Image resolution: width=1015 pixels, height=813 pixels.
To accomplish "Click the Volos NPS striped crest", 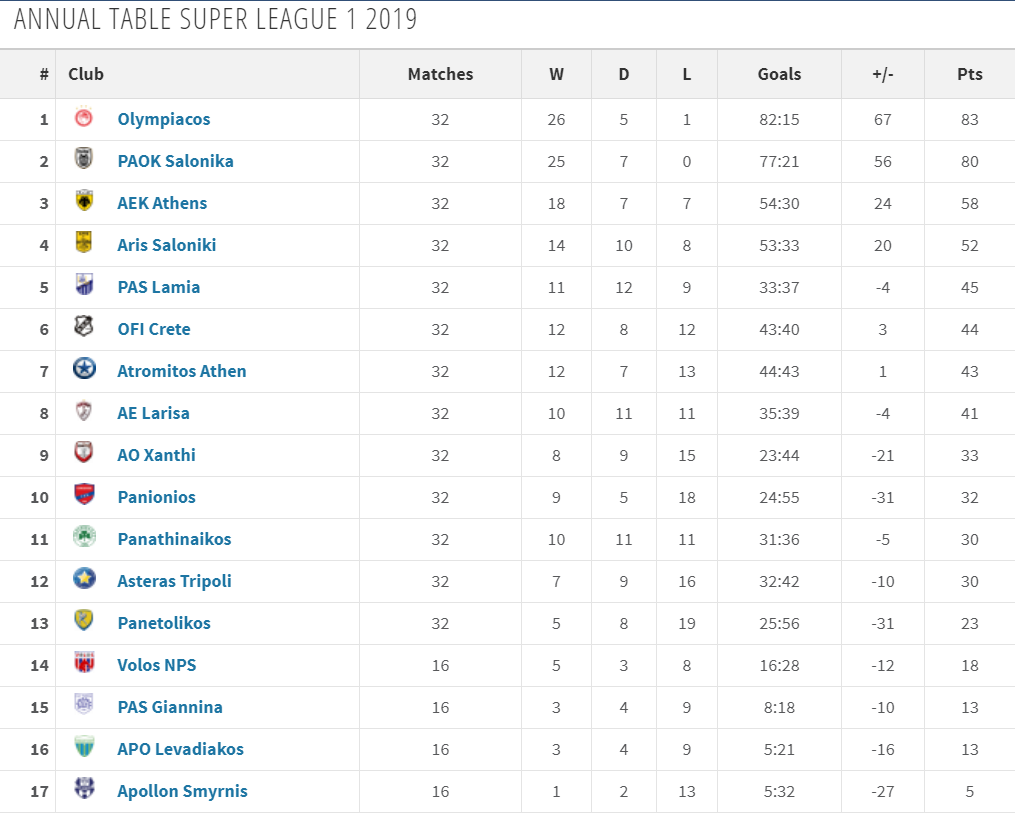I will point(84,663).
